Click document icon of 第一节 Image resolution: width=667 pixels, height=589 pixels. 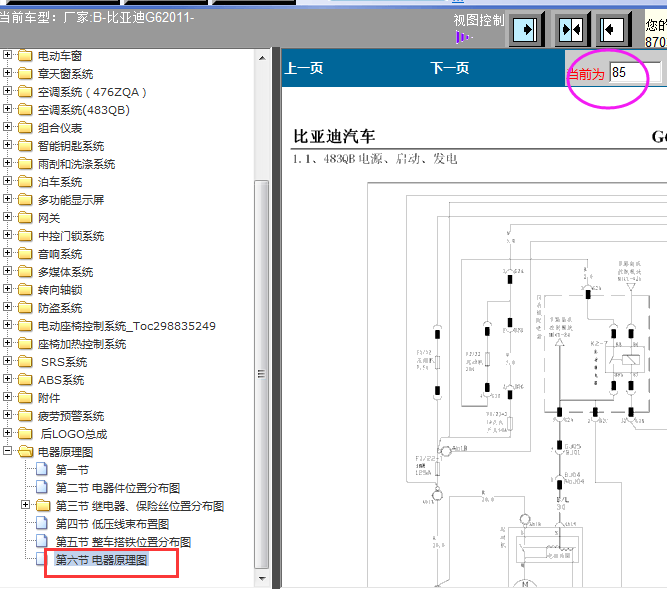point(42,469)
